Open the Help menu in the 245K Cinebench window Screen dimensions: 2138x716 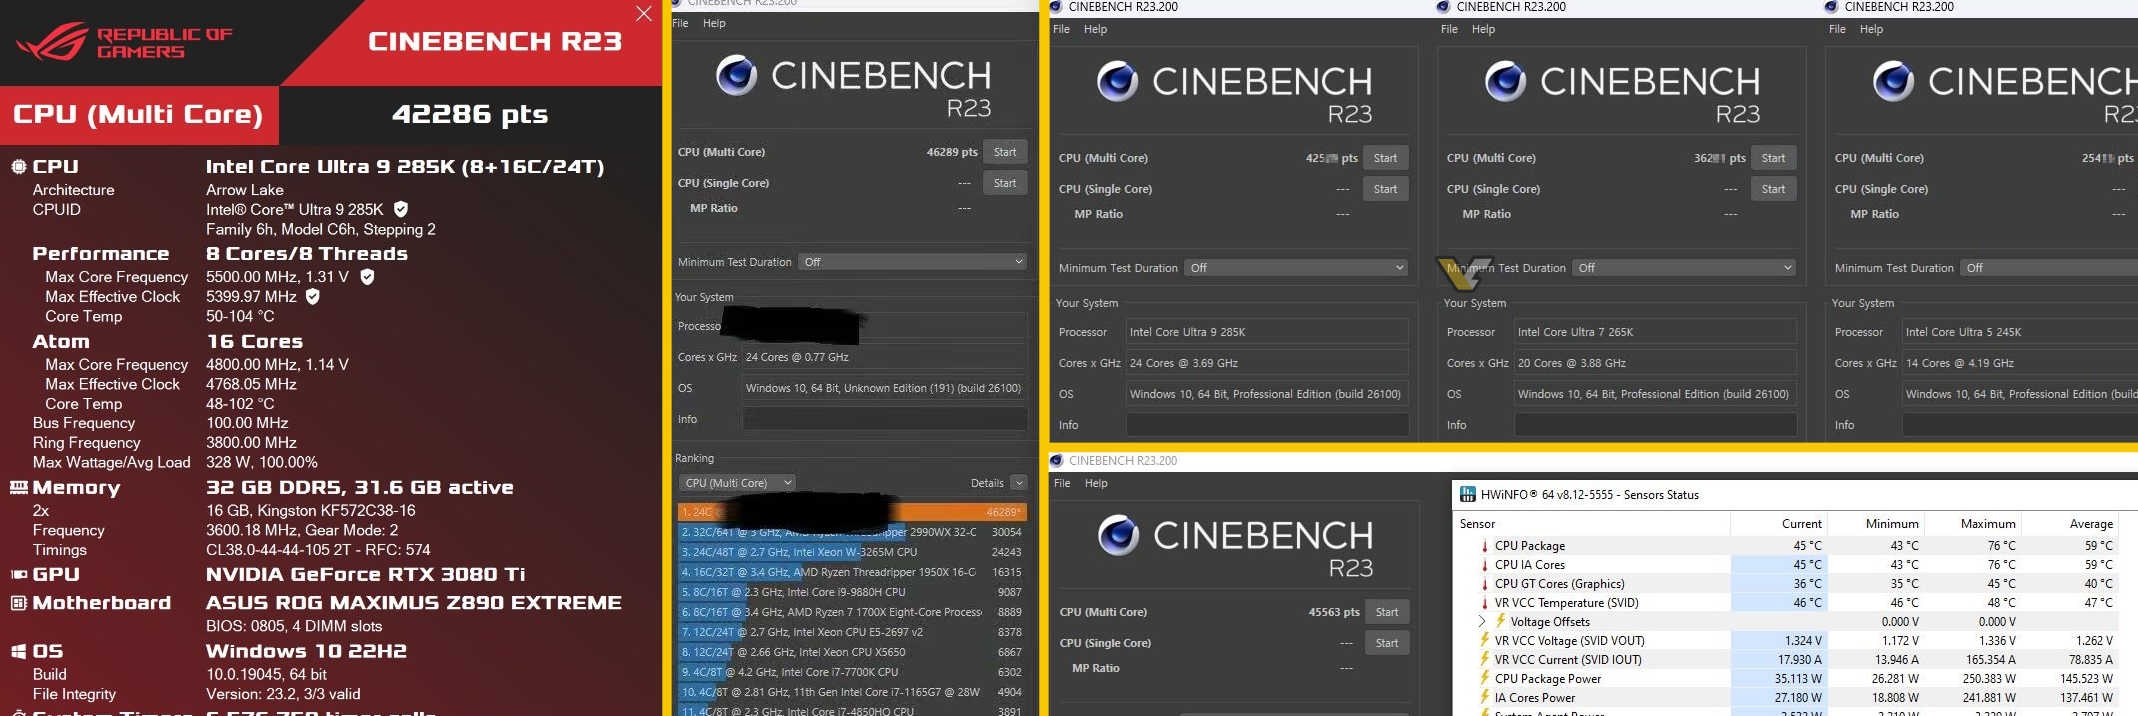click(1871, 29)
